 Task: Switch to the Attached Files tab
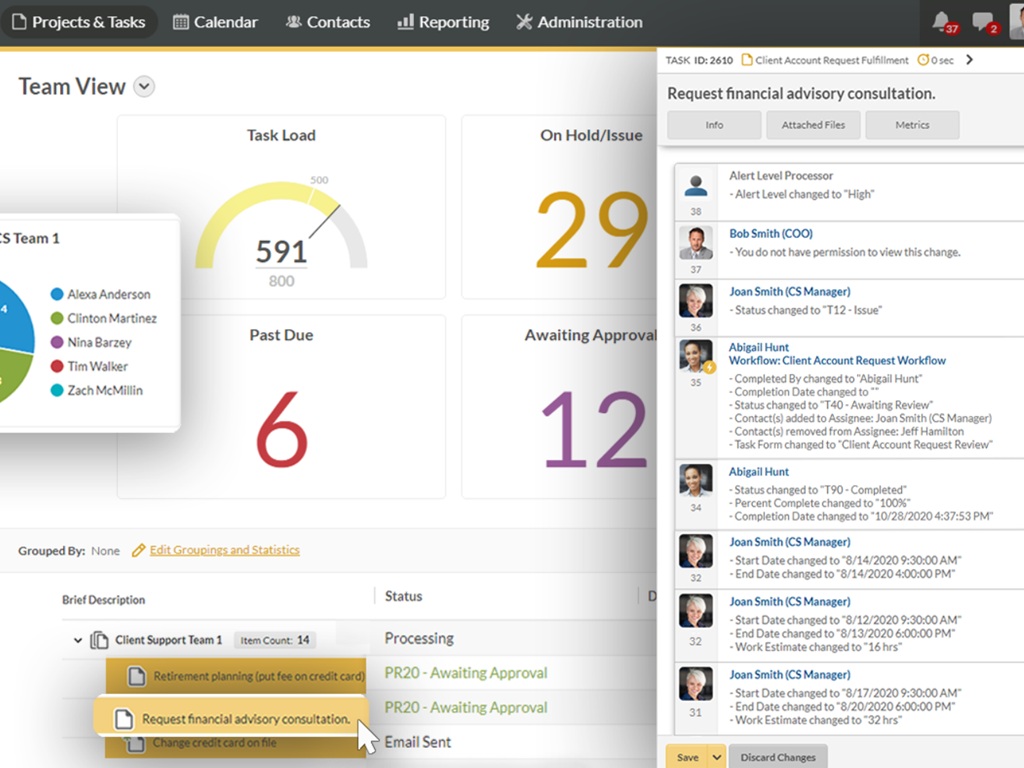click(x=813, y=125)
